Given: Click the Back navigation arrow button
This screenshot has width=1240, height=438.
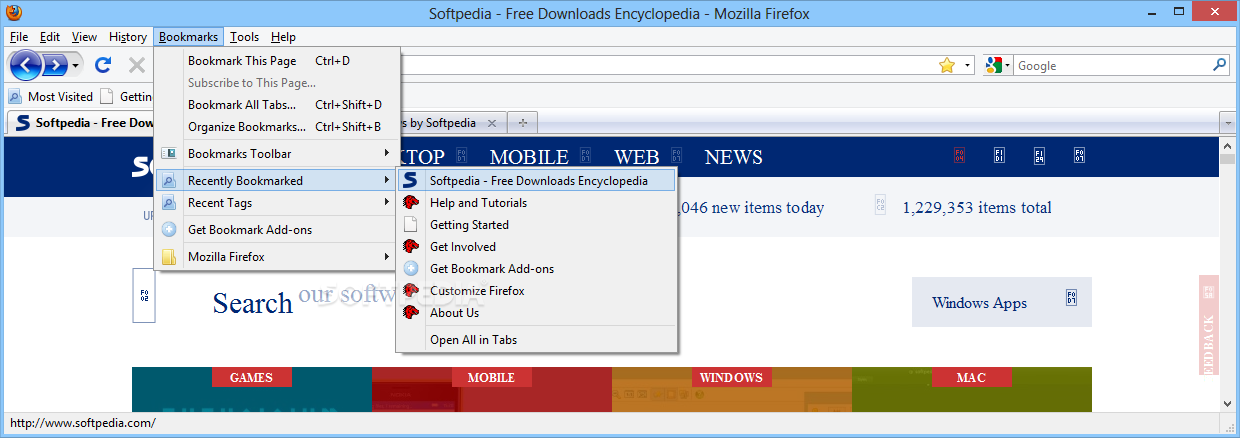Looking at the screenshot, I should [x=27, y=66].
